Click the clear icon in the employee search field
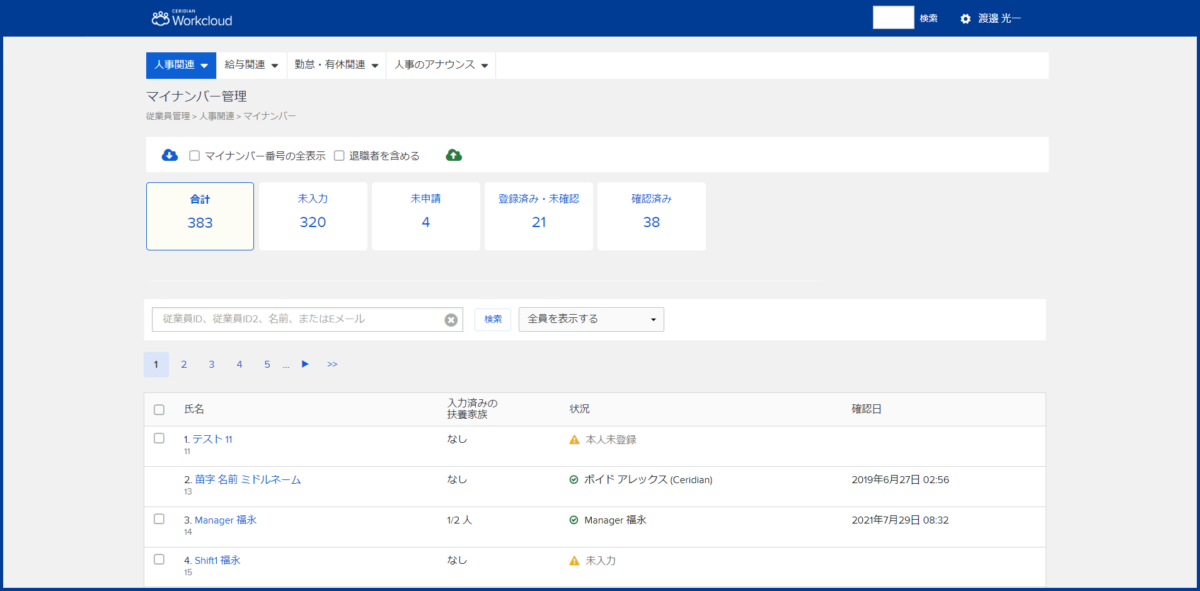 click(452, 319)
